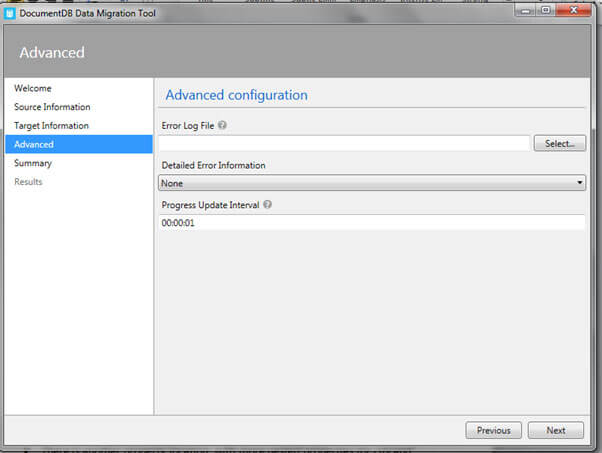The width and height of the screenshot is (602, 453).
Task: Minimize the Data Migration Tool window
Action: 526,11
